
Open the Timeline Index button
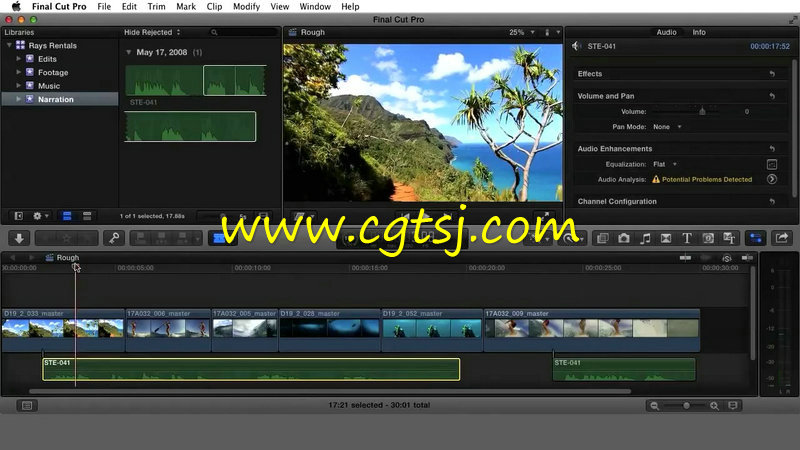27,405
